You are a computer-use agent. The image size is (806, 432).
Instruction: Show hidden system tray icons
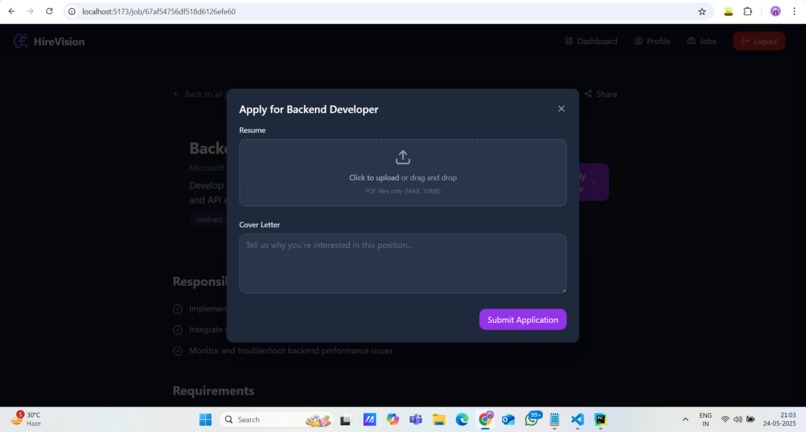point(685,420)
